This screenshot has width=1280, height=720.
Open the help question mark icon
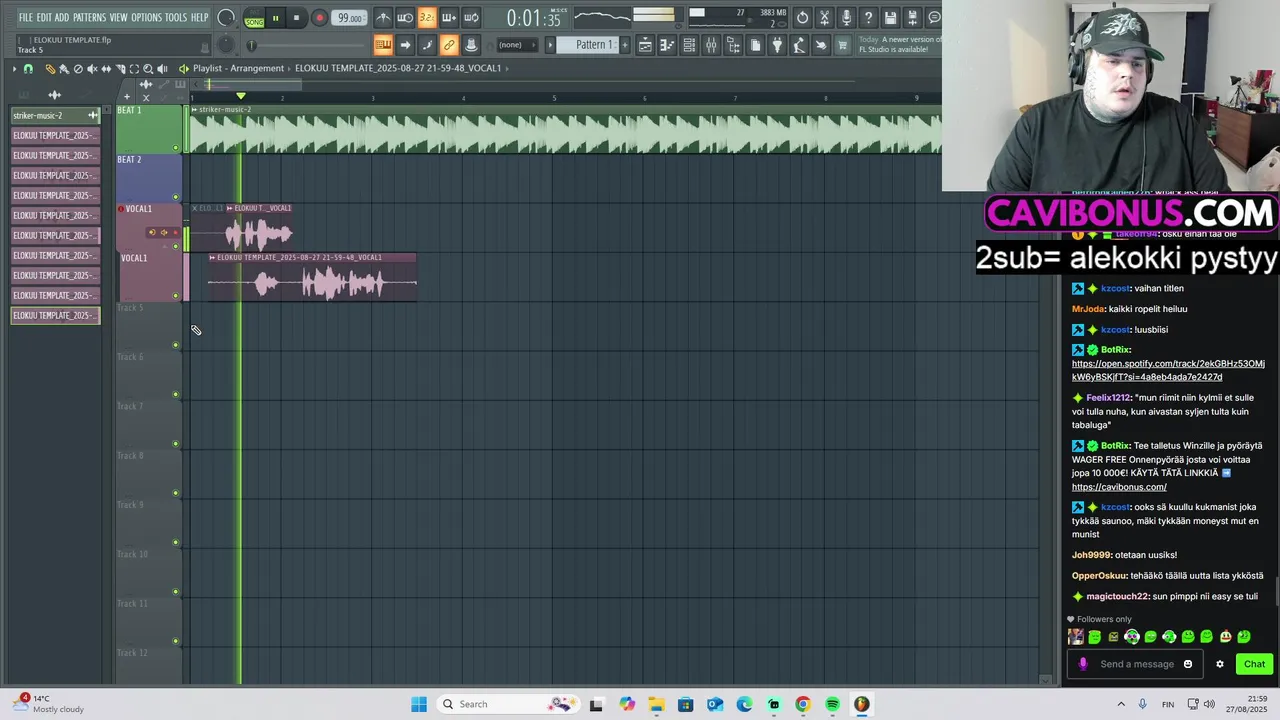868,18
